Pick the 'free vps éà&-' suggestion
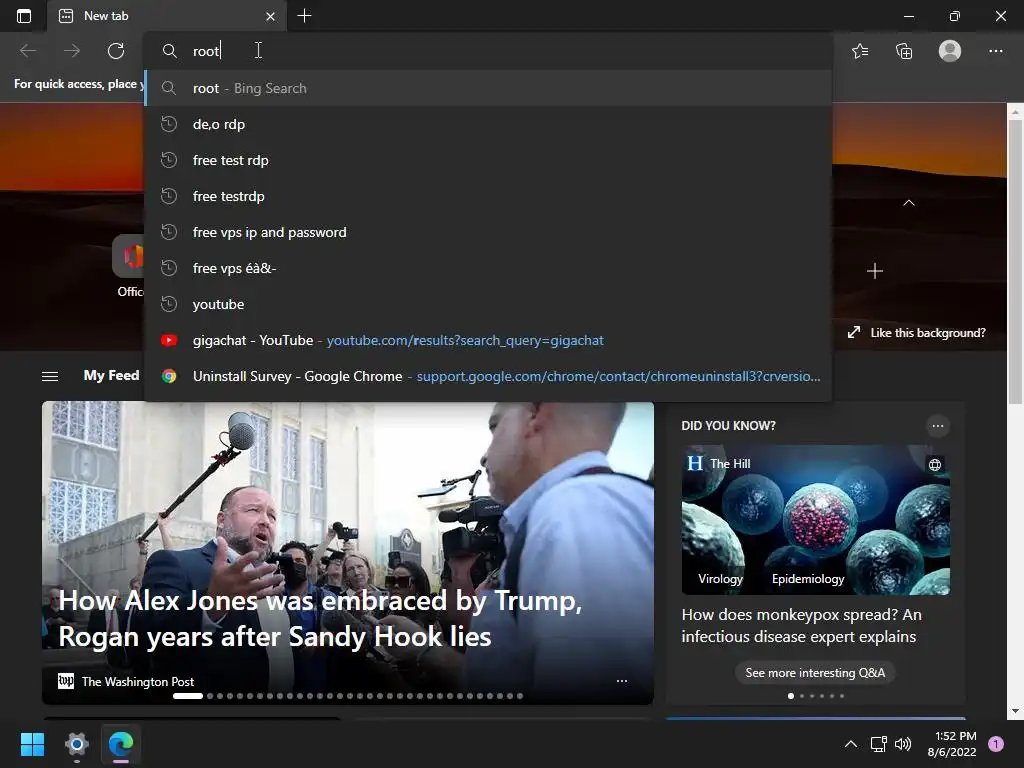This screenshot has width=1024, height=768. (x=487, y=268)
